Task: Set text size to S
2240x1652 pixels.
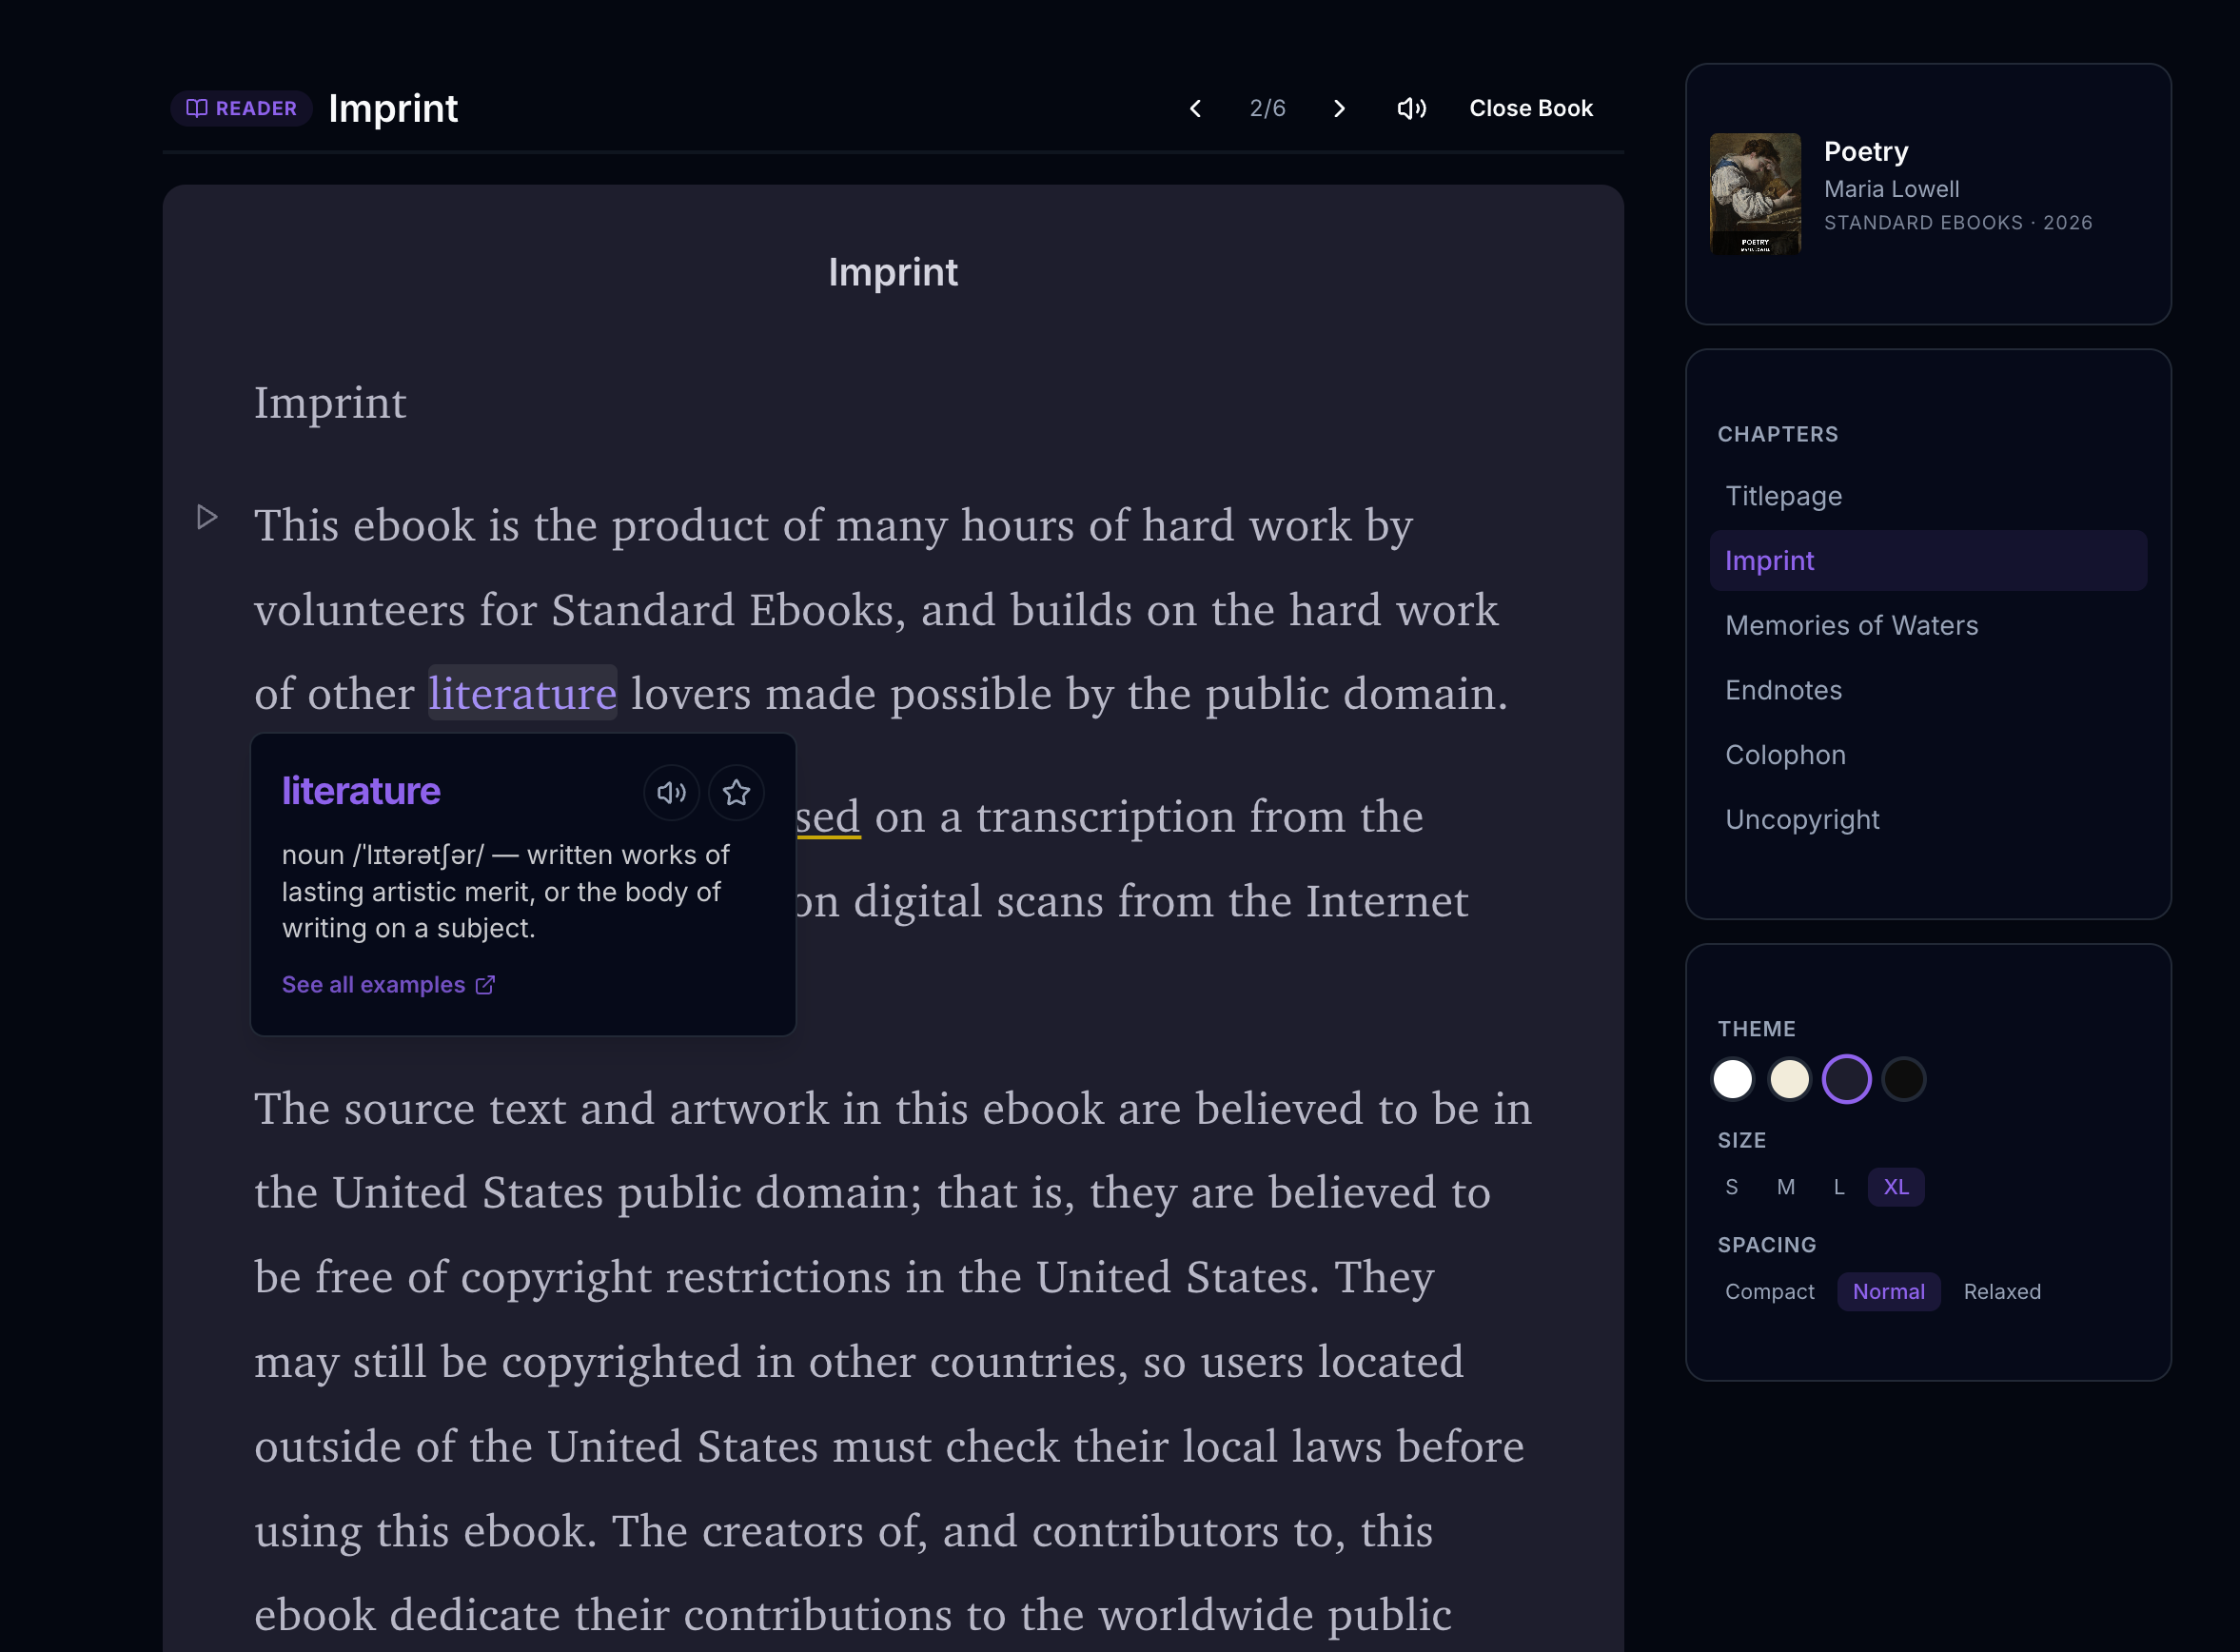Action: pyautogui.click(x=1732, y=1187)
